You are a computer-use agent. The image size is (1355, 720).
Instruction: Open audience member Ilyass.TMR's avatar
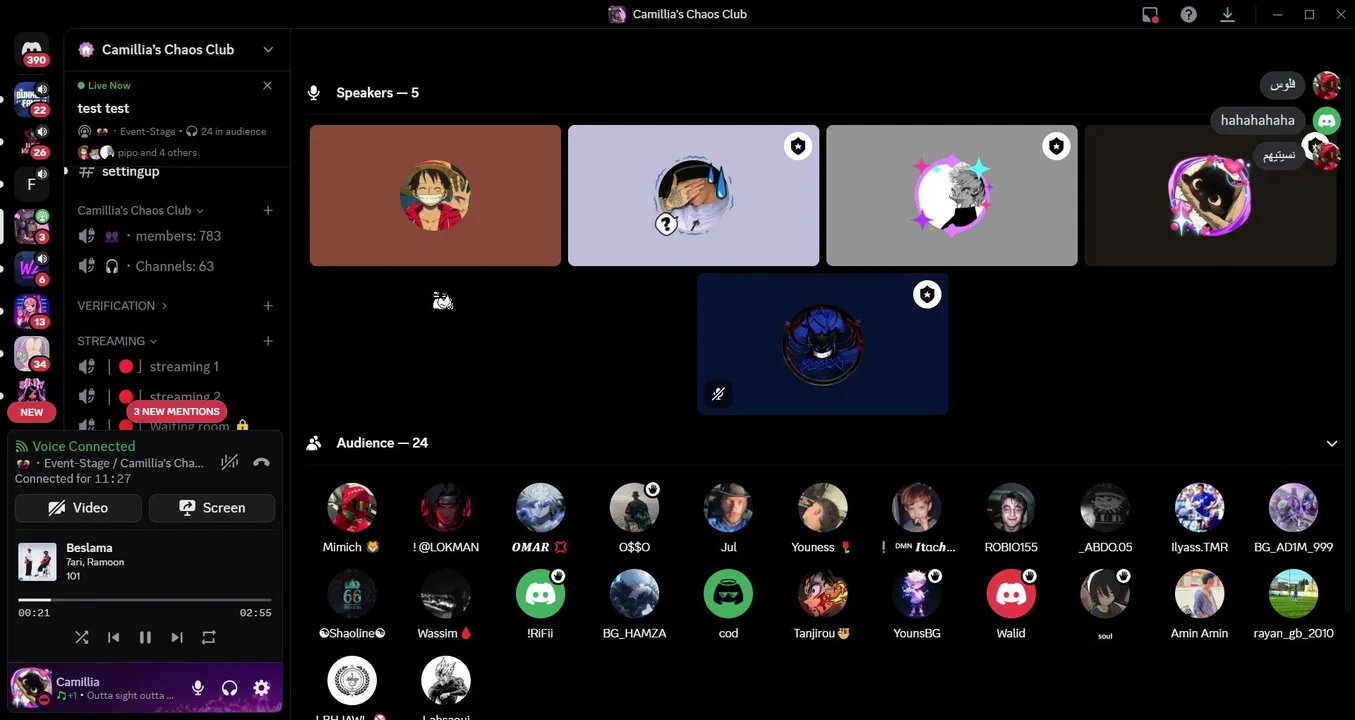coord(1199,508)
